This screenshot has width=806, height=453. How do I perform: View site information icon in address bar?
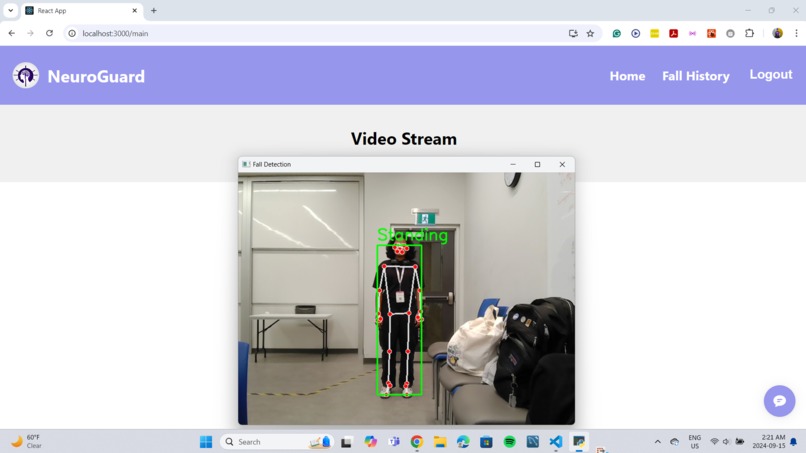coord(72,33)
